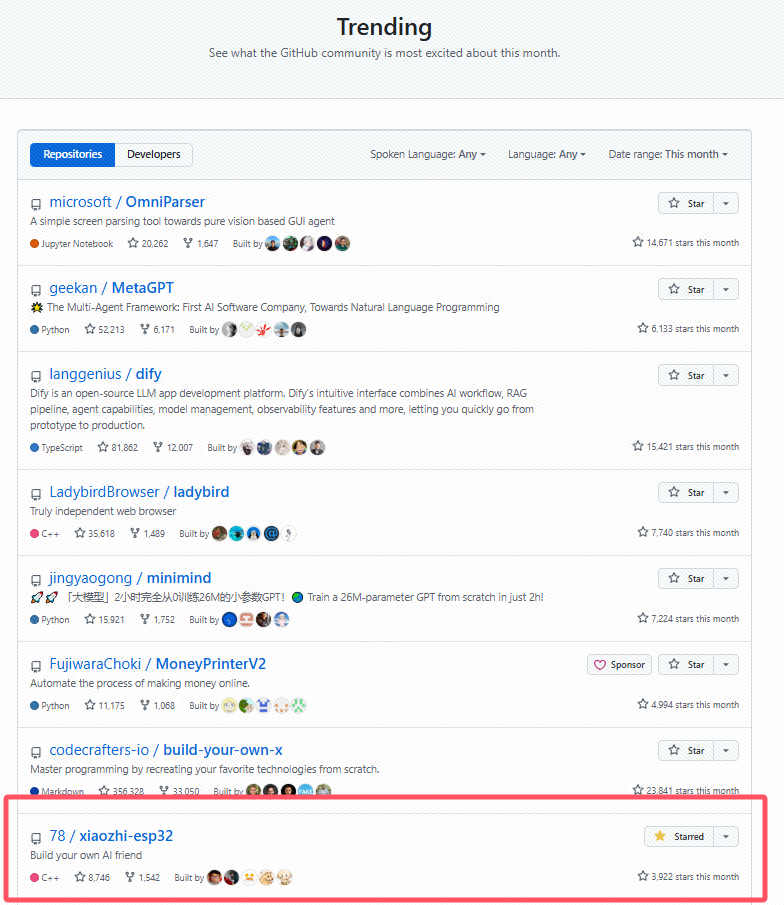Image resolution: width=784 pixels, height=905 pixels.
Task: View ladybird forks count 1,489
Action: (148, 533)
